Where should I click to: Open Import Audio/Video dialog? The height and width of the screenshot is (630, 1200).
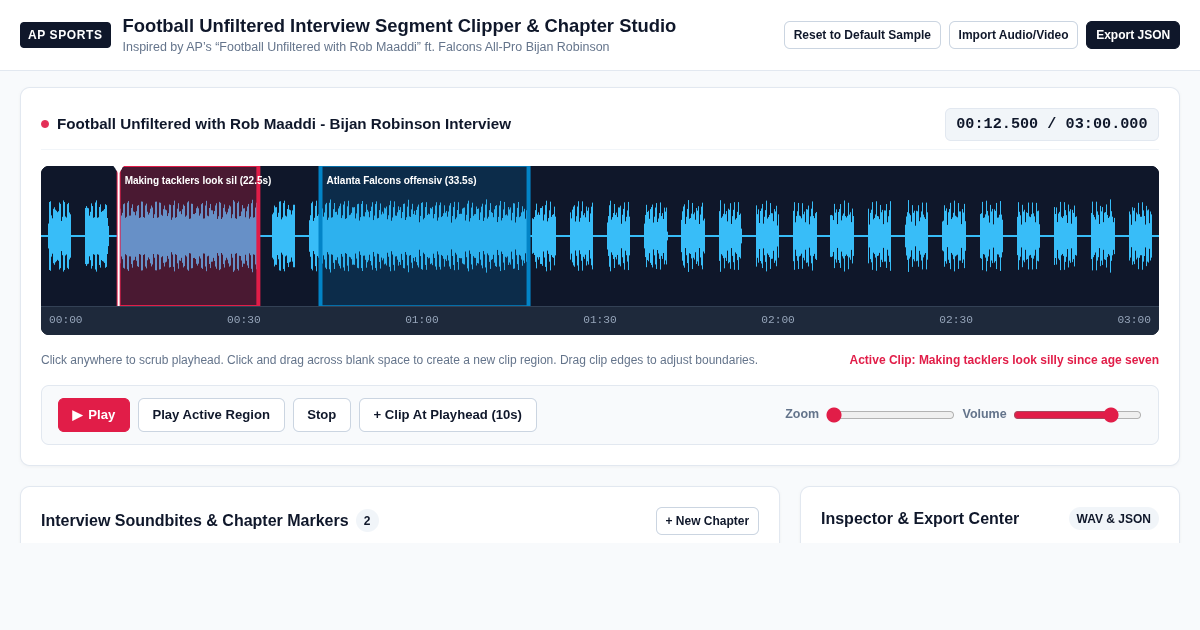1013,35
